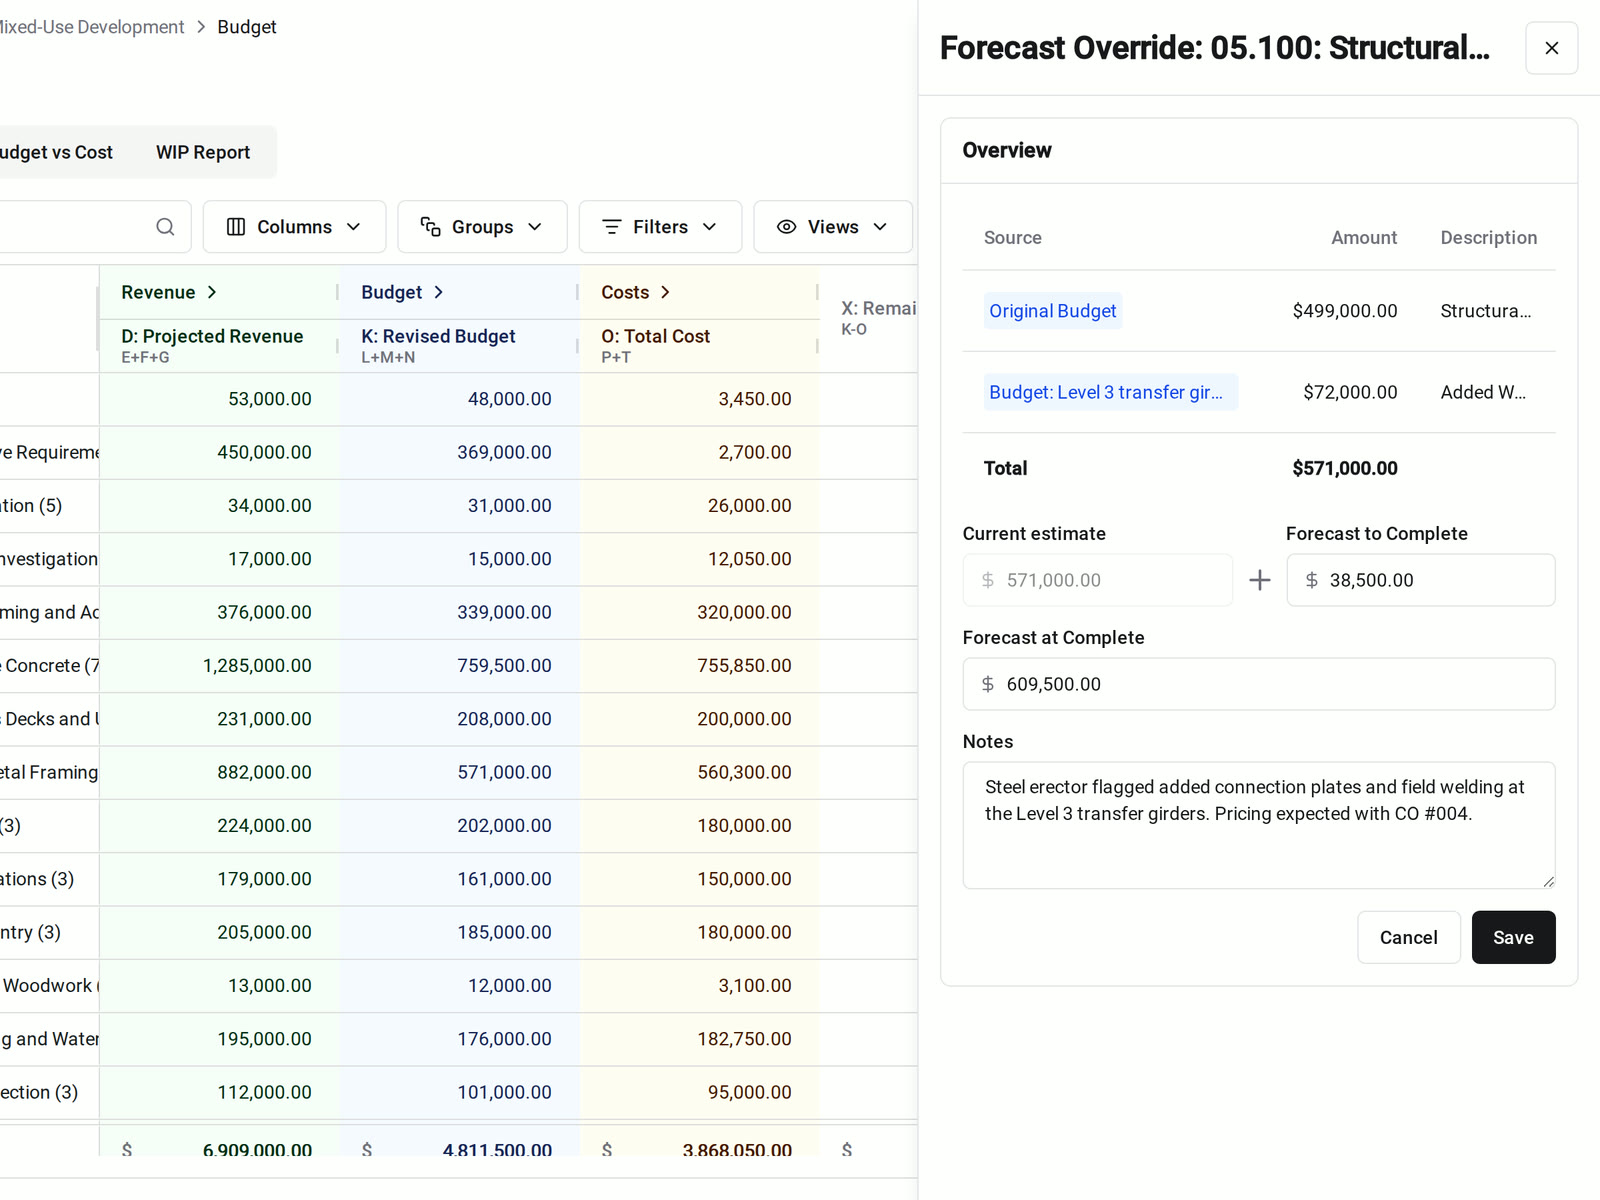The height and width of the screenshot is (1200, 1600).
Task: Click the Cancel button
Action: click(x=1408, y=937)
